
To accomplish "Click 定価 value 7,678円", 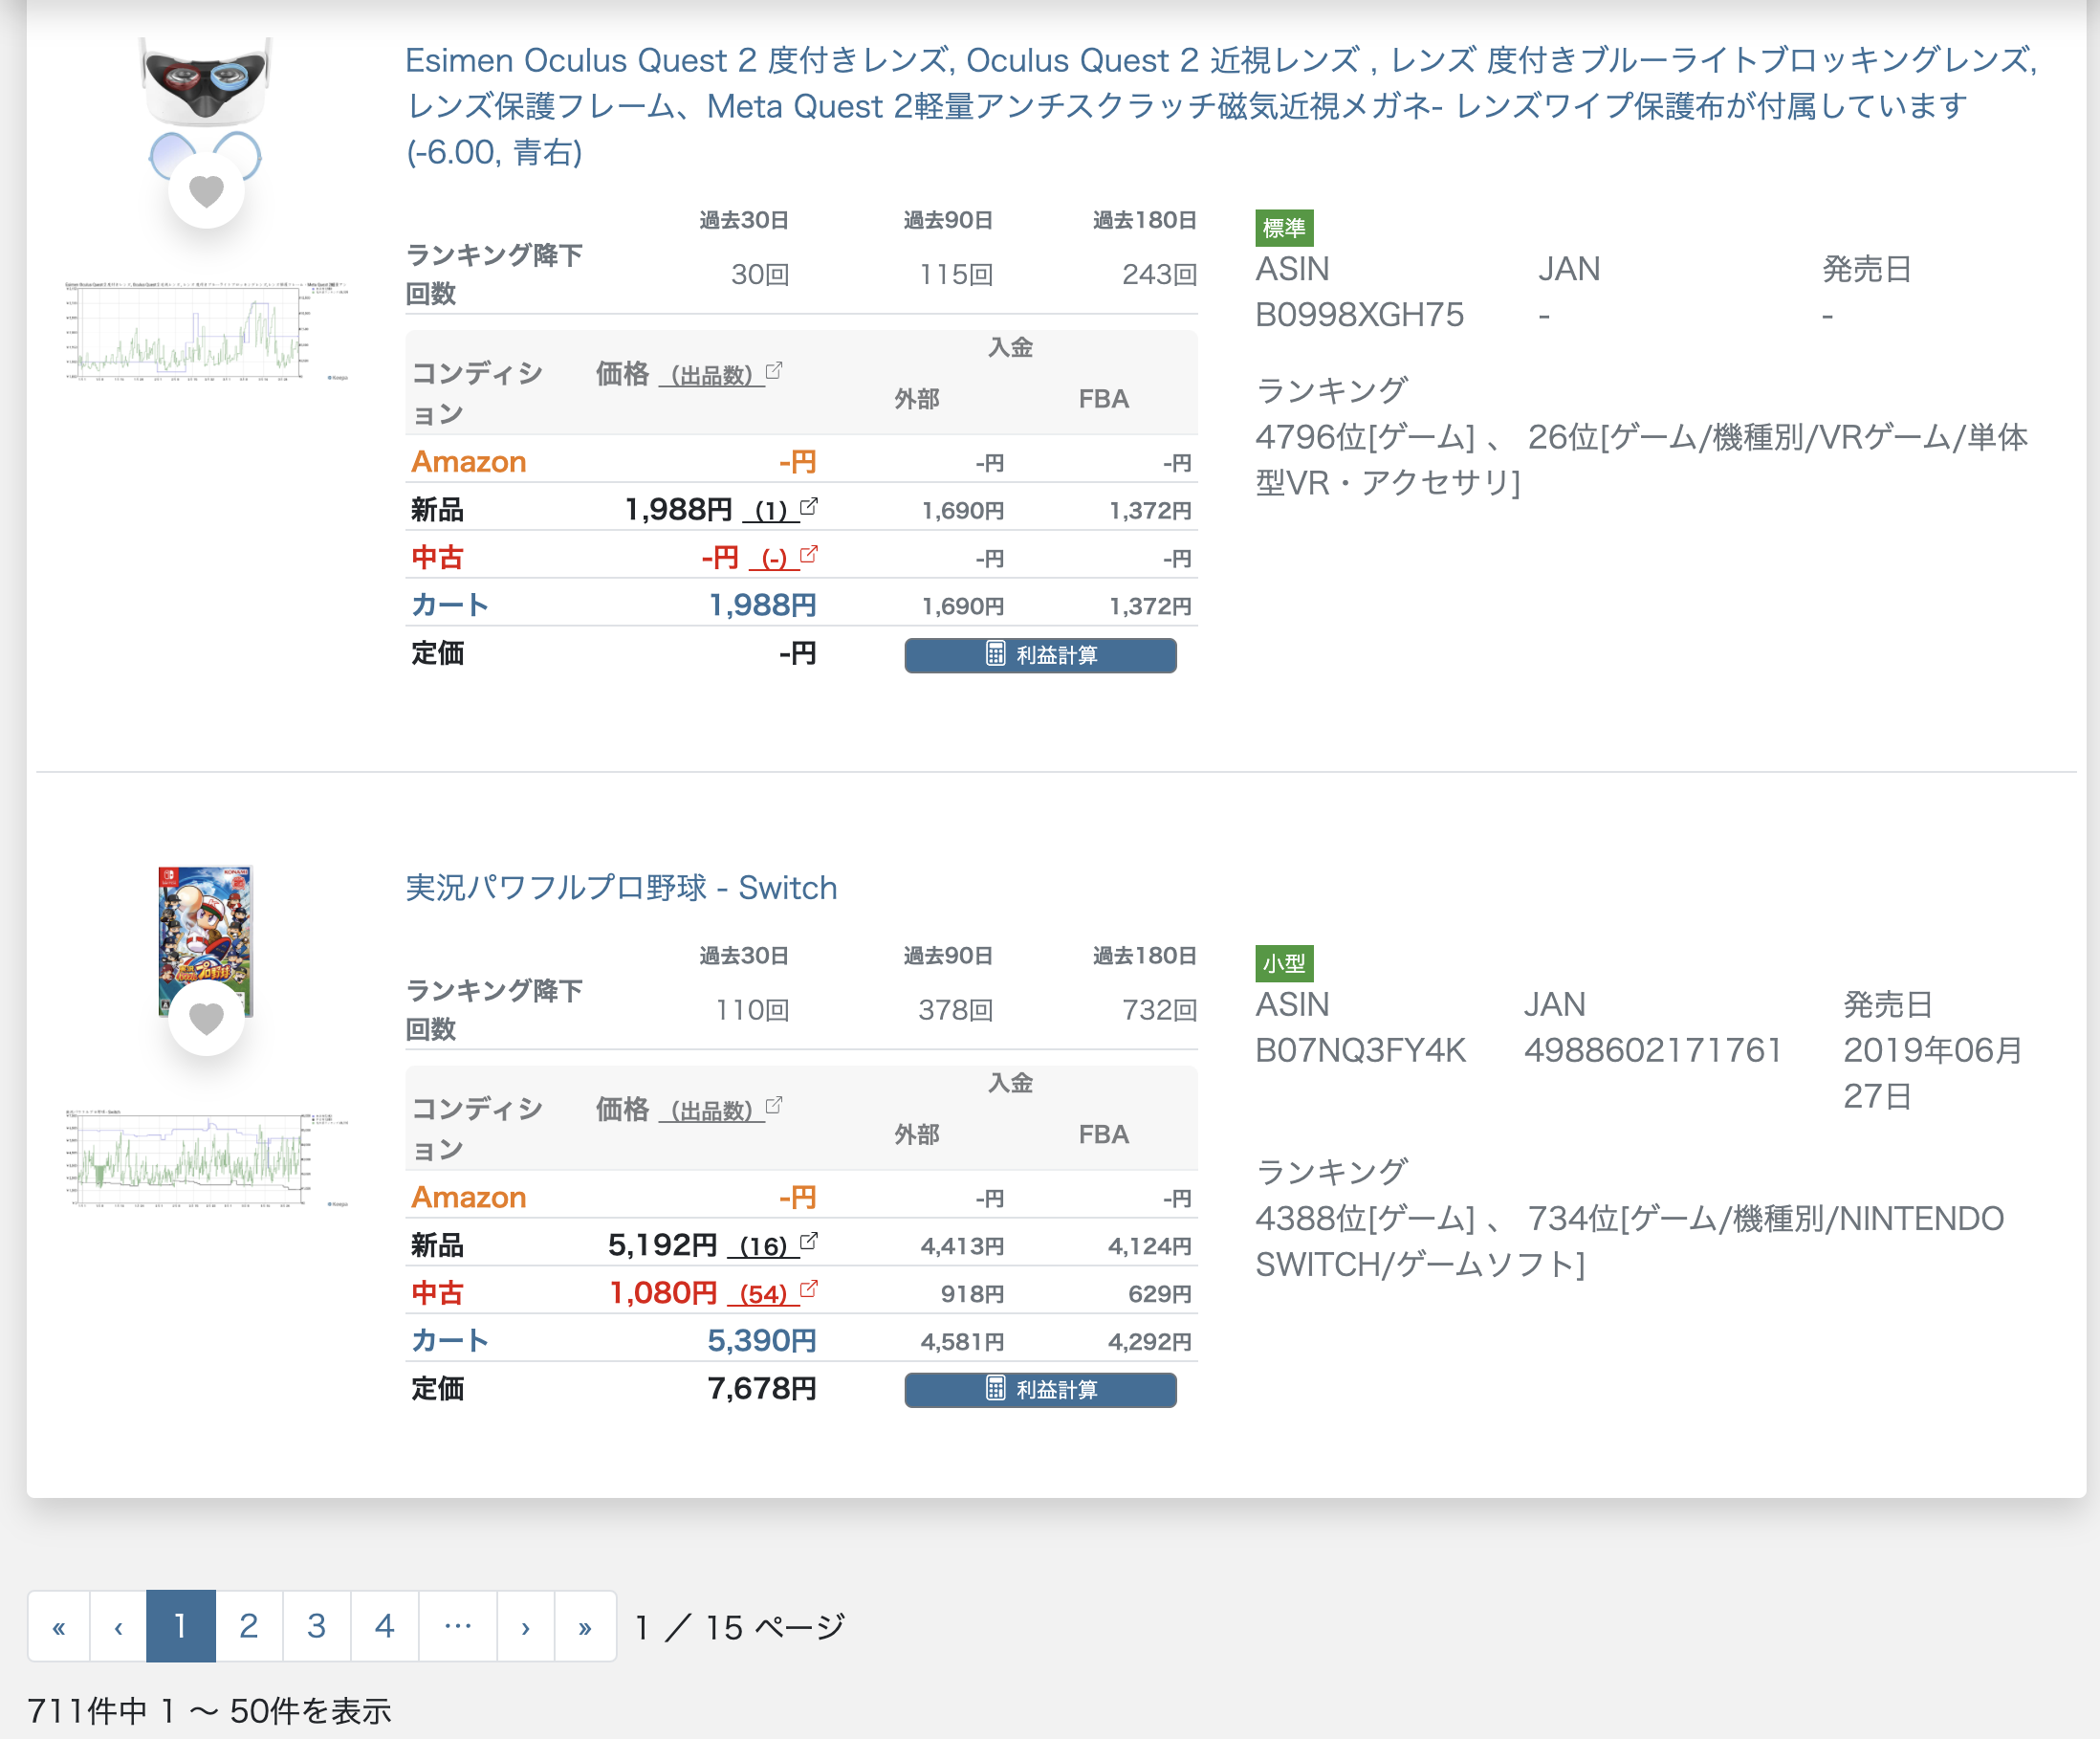I will point(762,1388).
